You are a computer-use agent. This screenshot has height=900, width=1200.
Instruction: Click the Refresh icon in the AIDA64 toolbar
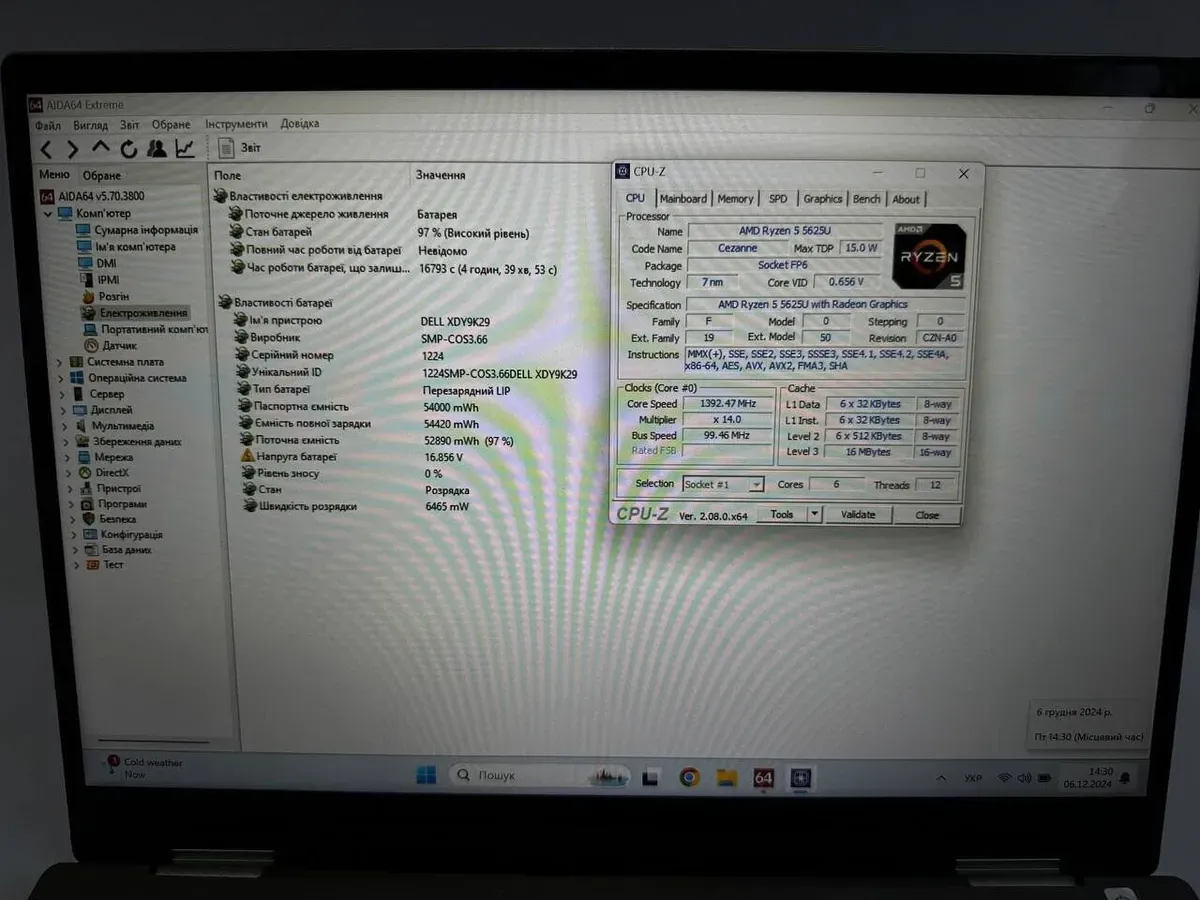(x=128, y=150)
